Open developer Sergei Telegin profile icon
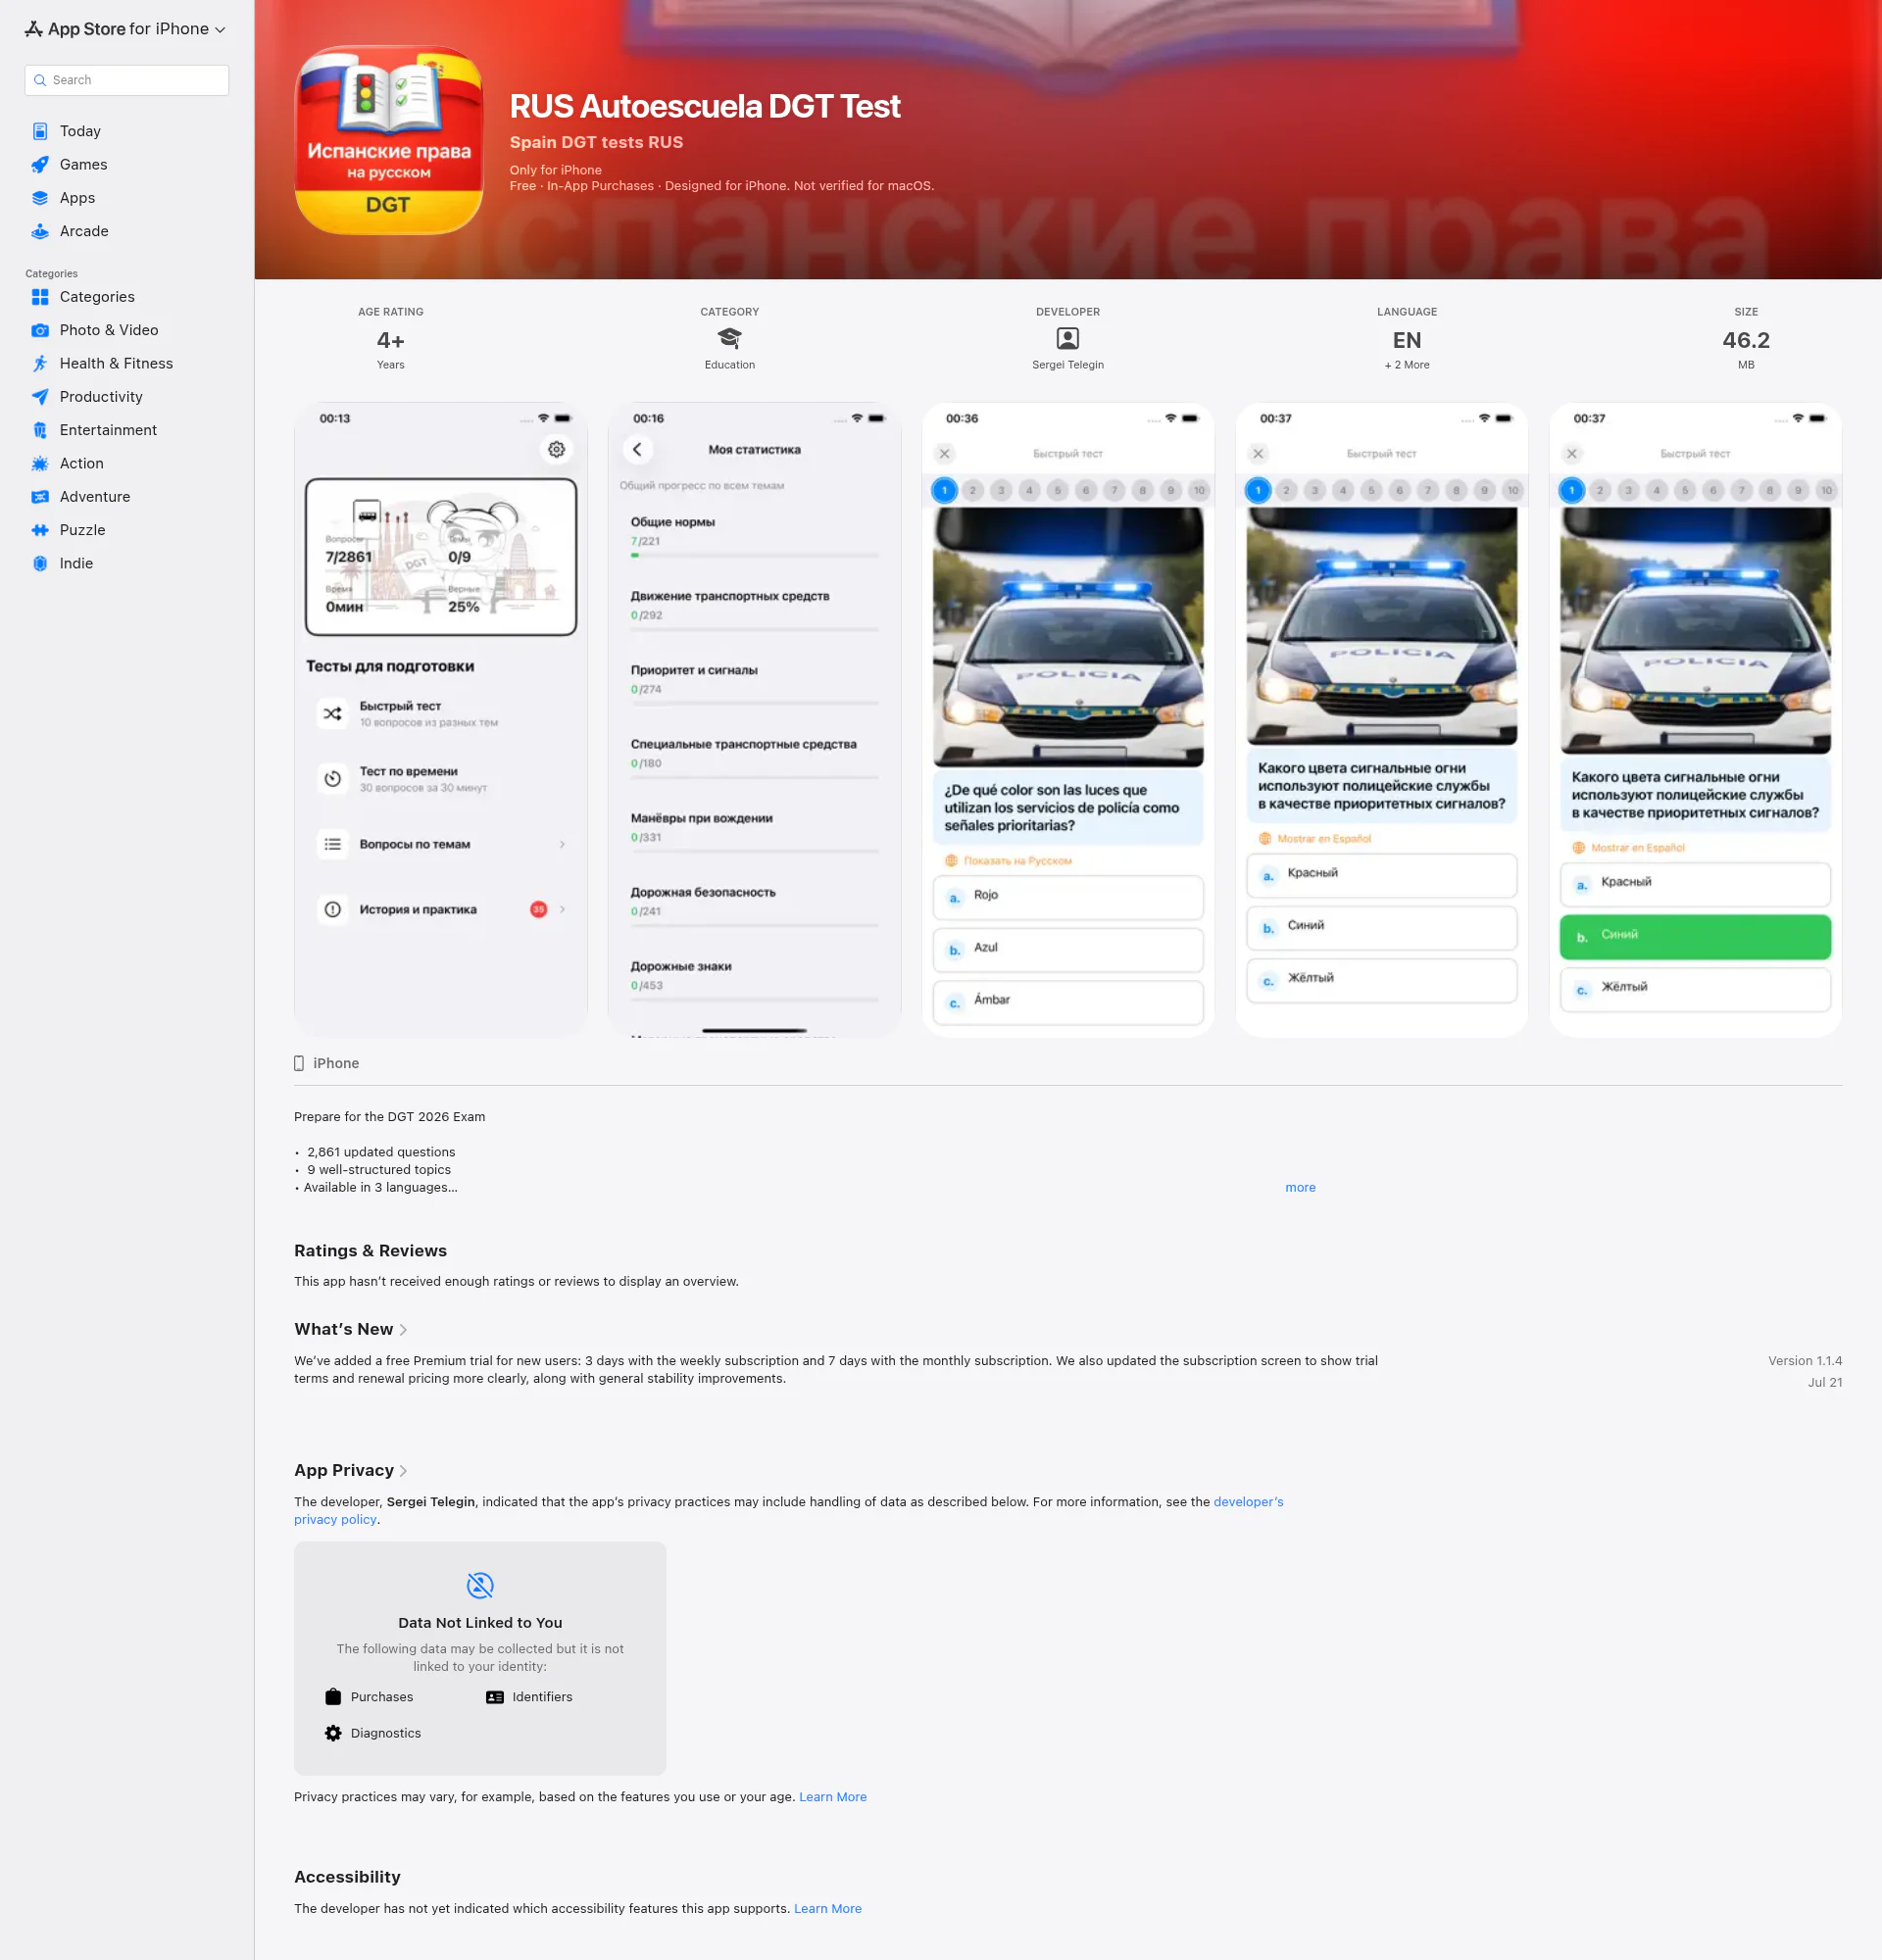Viewport: 1882px width, 1960px height. pos(1068,338)
